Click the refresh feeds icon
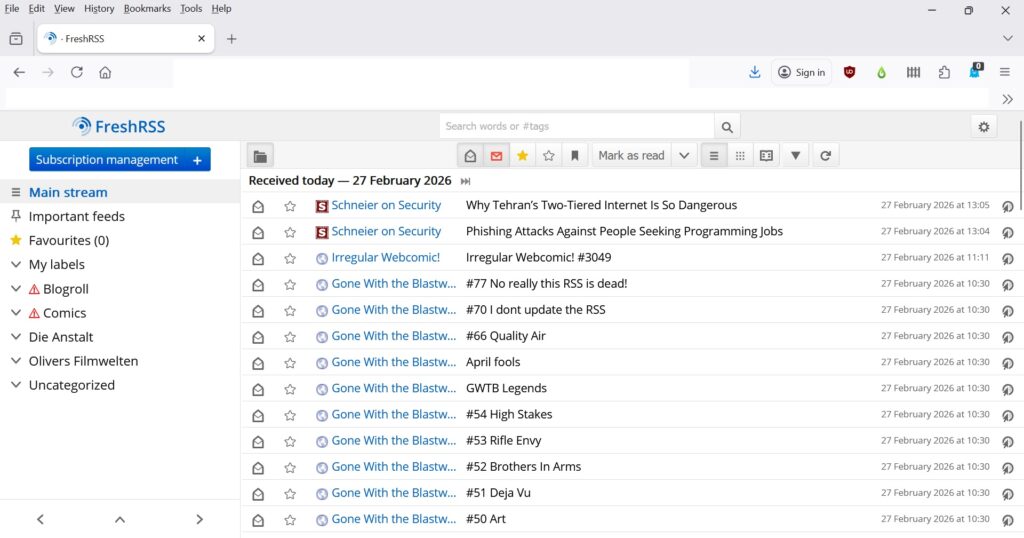 (x=825, y=156)
